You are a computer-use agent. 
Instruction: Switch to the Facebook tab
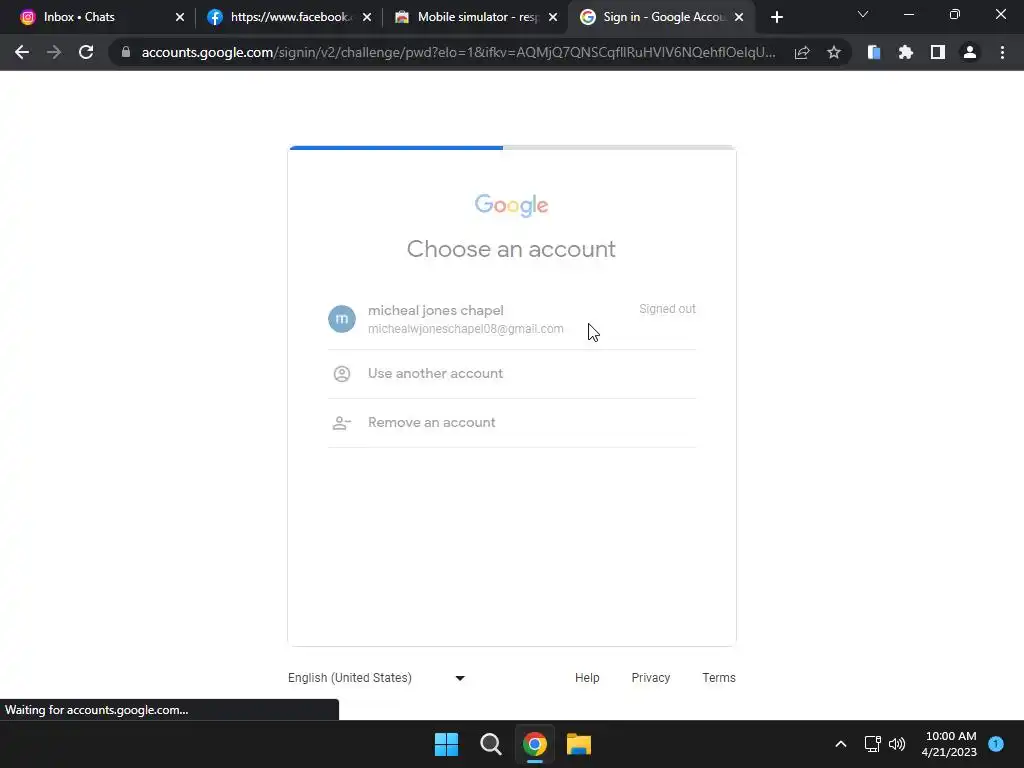tap(288, 17)
